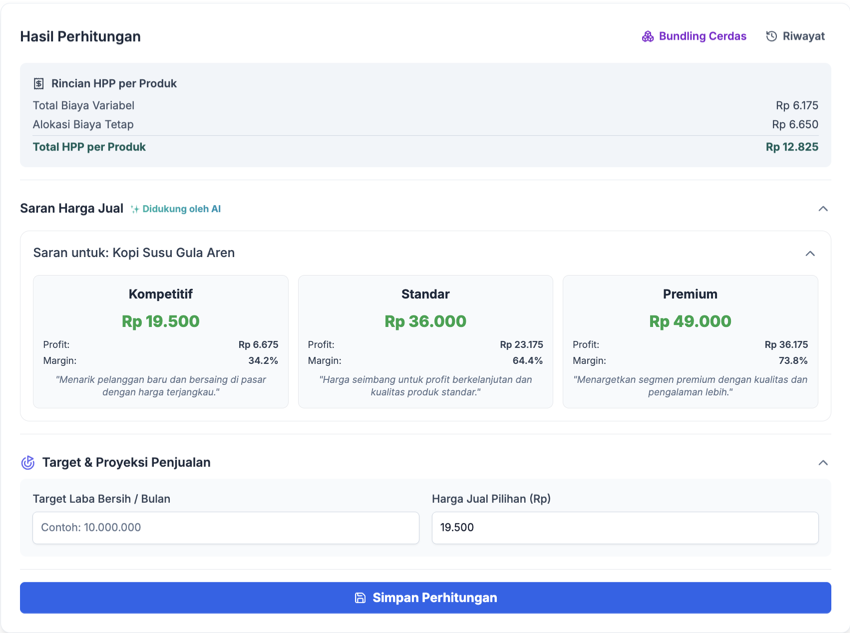The height and width of the screenshot is (633, 851).
Task: Open the Bundling Cerdas feature
Action: (693, 35)
